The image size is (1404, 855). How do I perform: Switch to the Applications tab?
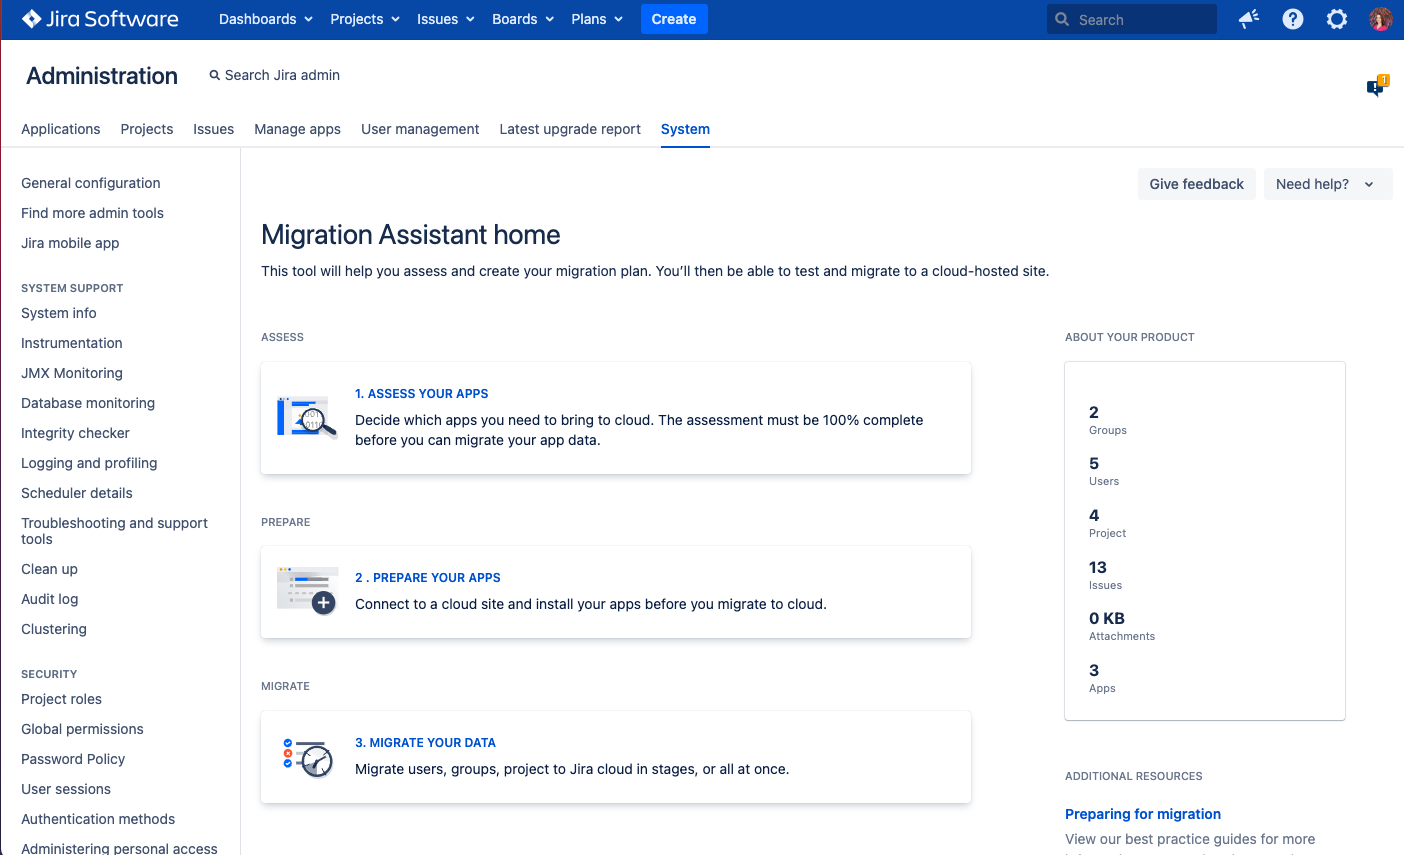(61, 129)
